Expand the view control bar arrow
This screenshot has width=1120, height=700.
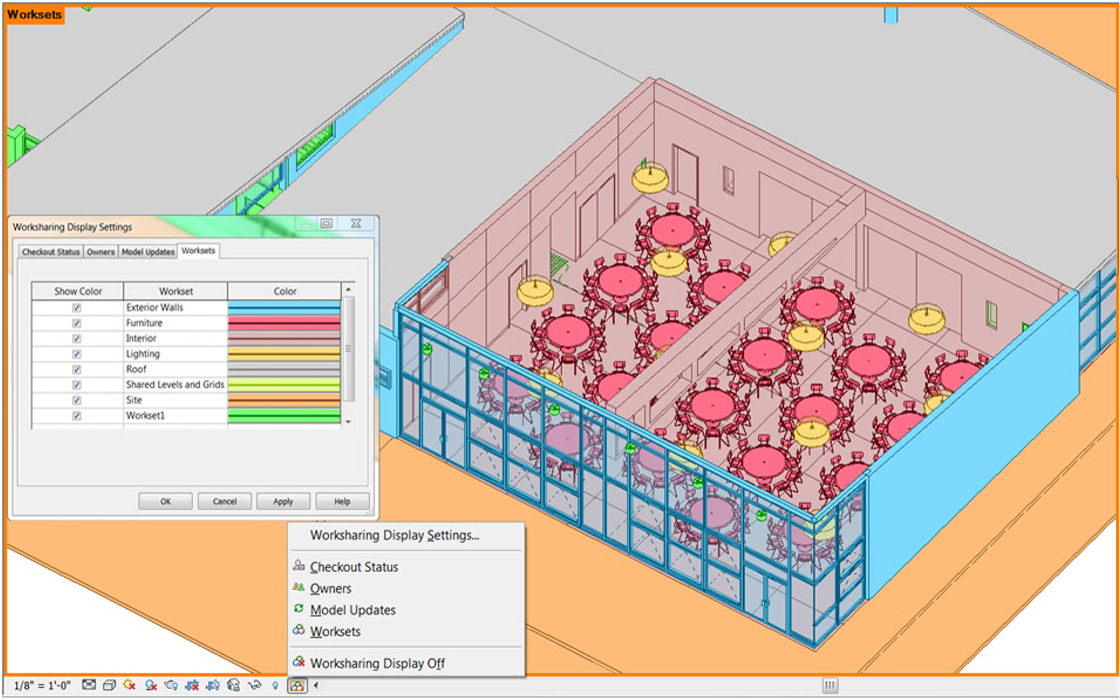coord(317,685)
